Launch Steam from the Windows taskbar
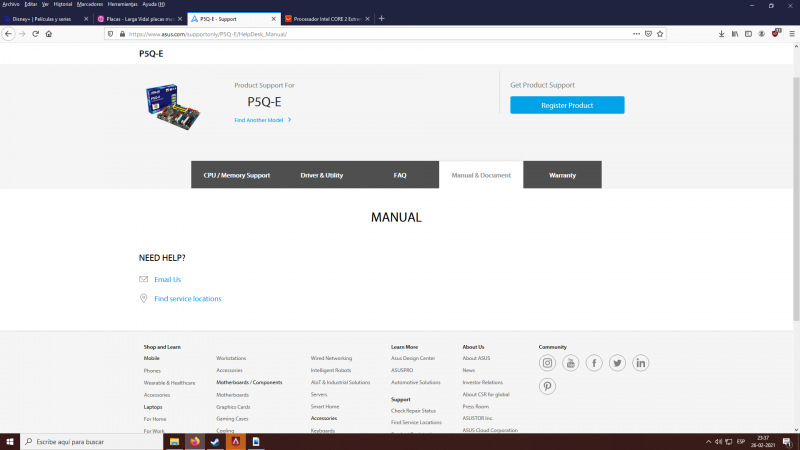 click(215, 441)
